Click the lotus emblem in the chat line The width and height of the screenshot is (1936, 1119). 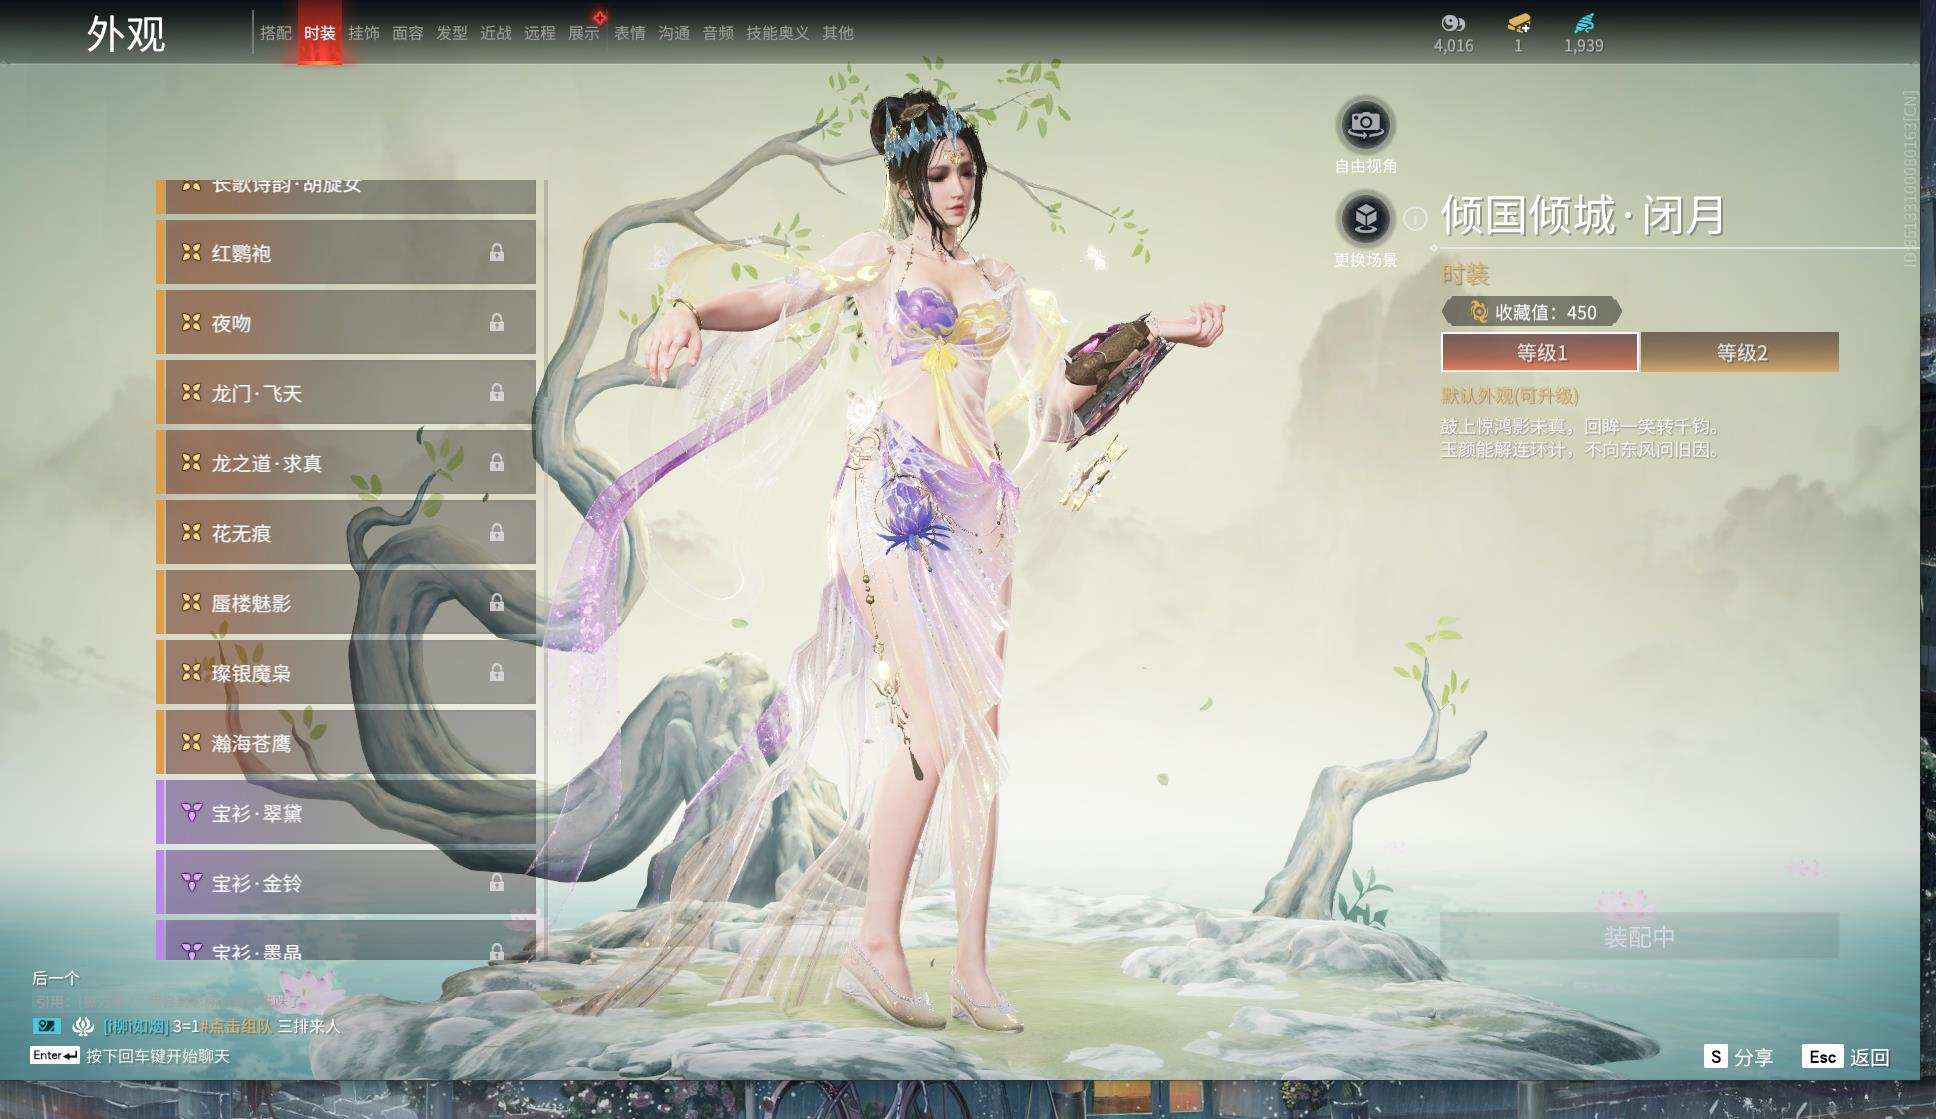click(83, 1026)
